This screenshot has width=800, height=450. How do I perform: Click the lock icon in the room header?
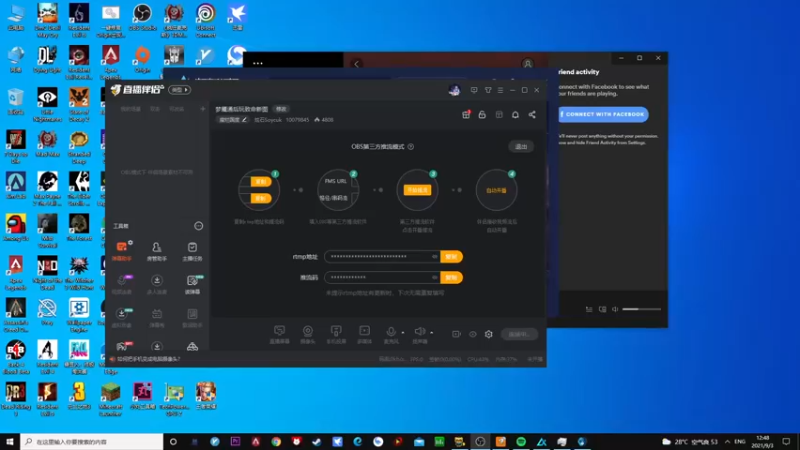click(482, 115)
